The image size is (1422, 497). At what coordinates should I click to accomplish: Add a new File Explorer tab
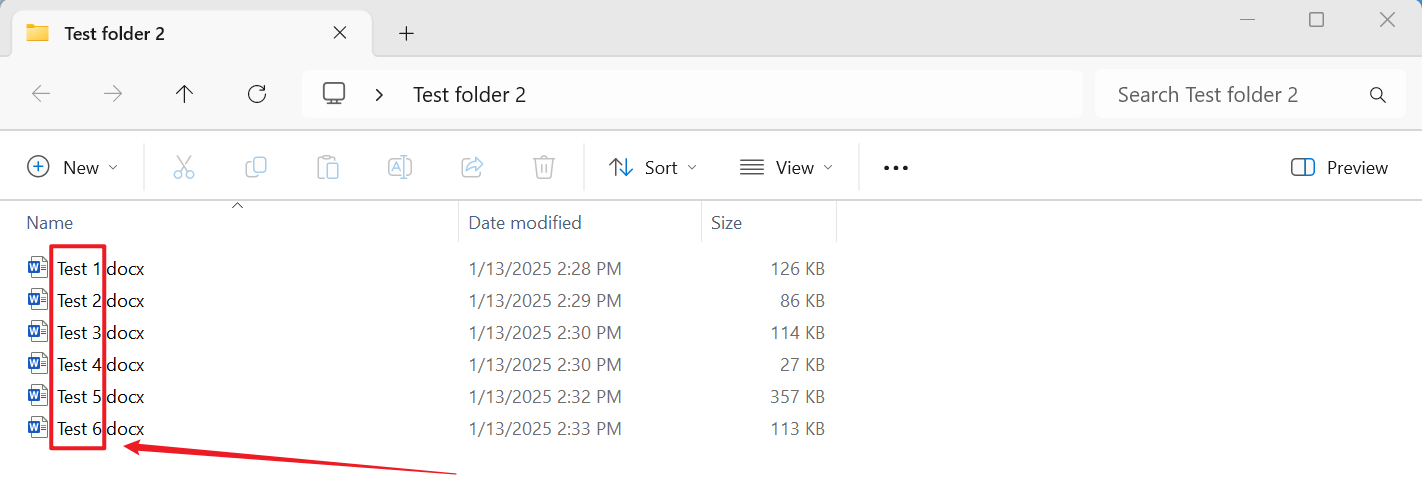(x=406, y=33)
